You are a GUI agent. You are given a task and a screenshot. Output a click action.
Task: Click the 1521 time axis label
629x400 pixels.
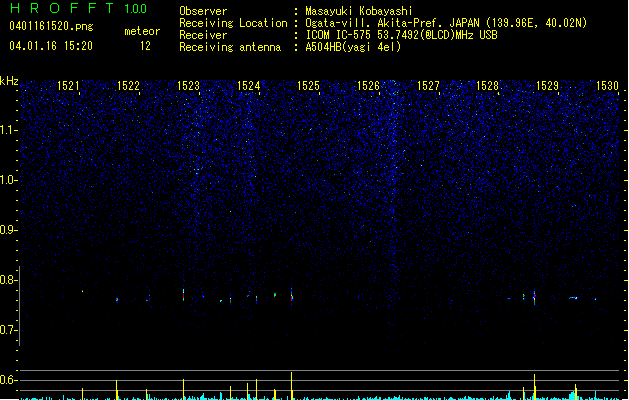(68, 86)
